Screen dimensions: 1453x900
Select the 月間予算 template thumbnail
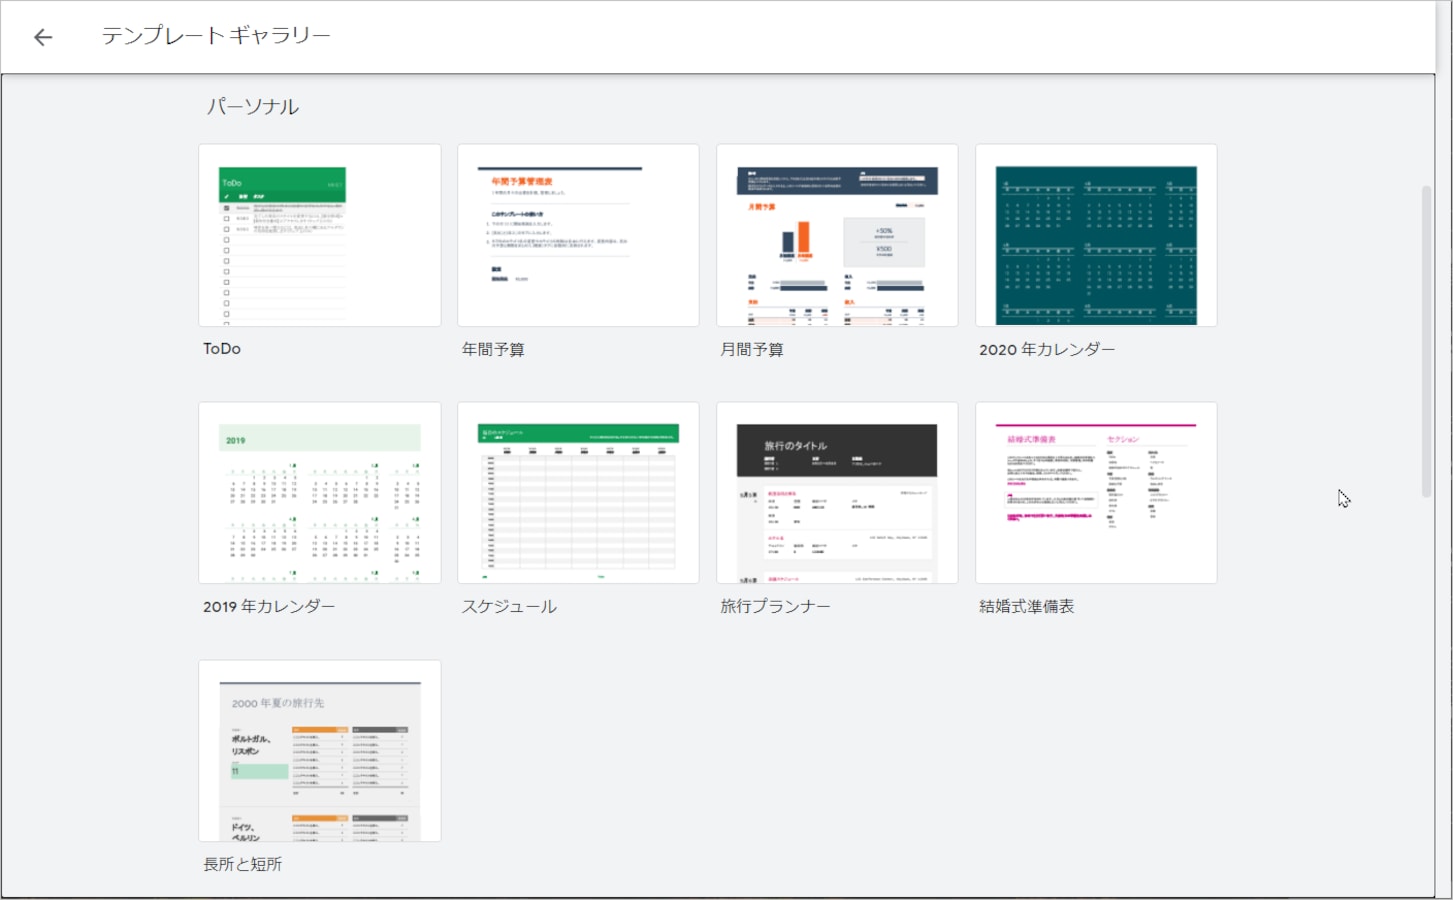point(837,235)
